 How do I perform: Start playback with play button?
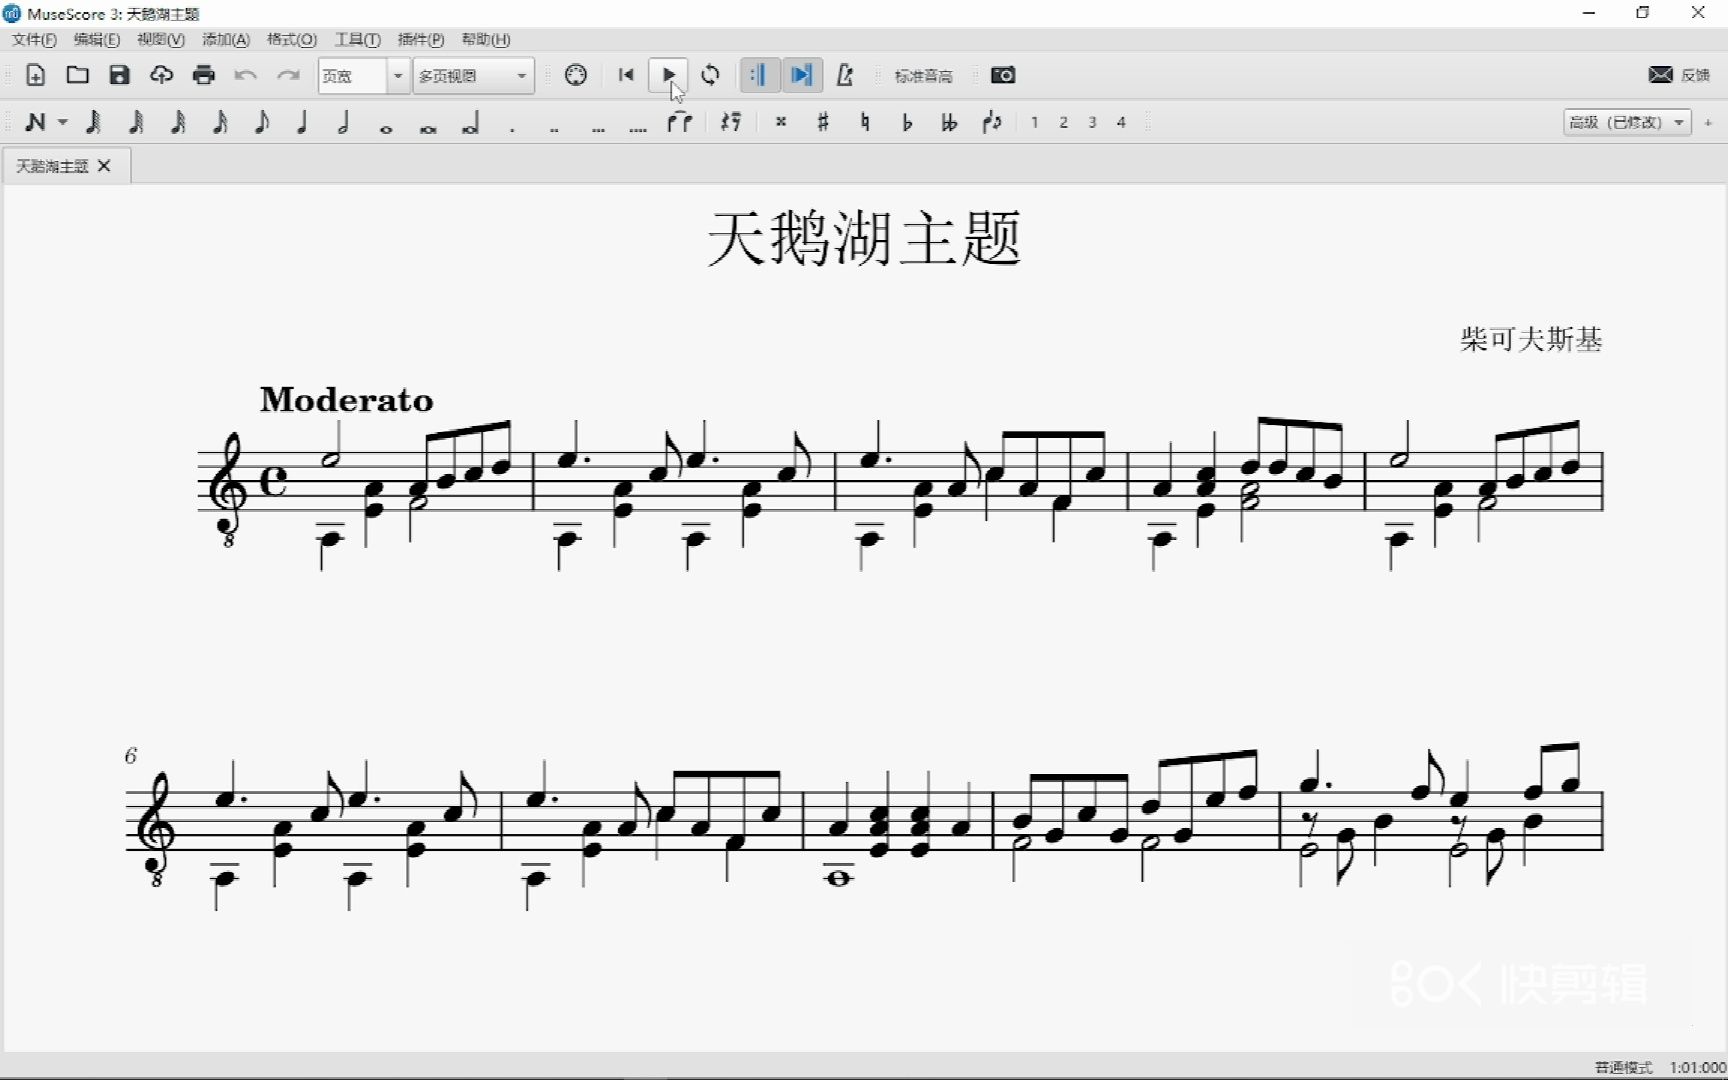[x=668, y=75]
